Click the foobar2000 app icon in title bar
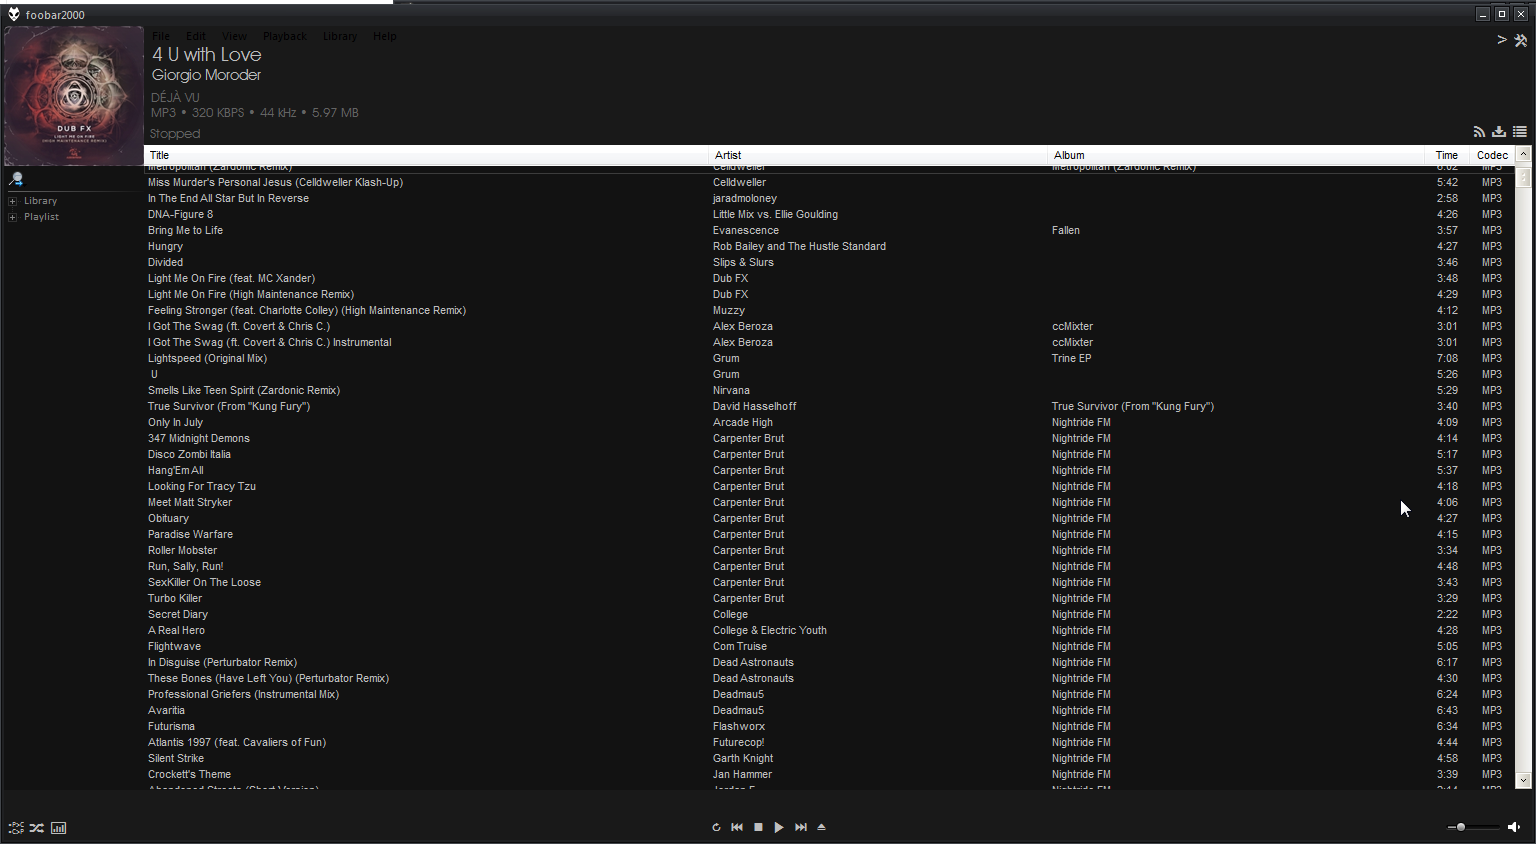The image size is (1536, 844). click(x=13, y=14)
